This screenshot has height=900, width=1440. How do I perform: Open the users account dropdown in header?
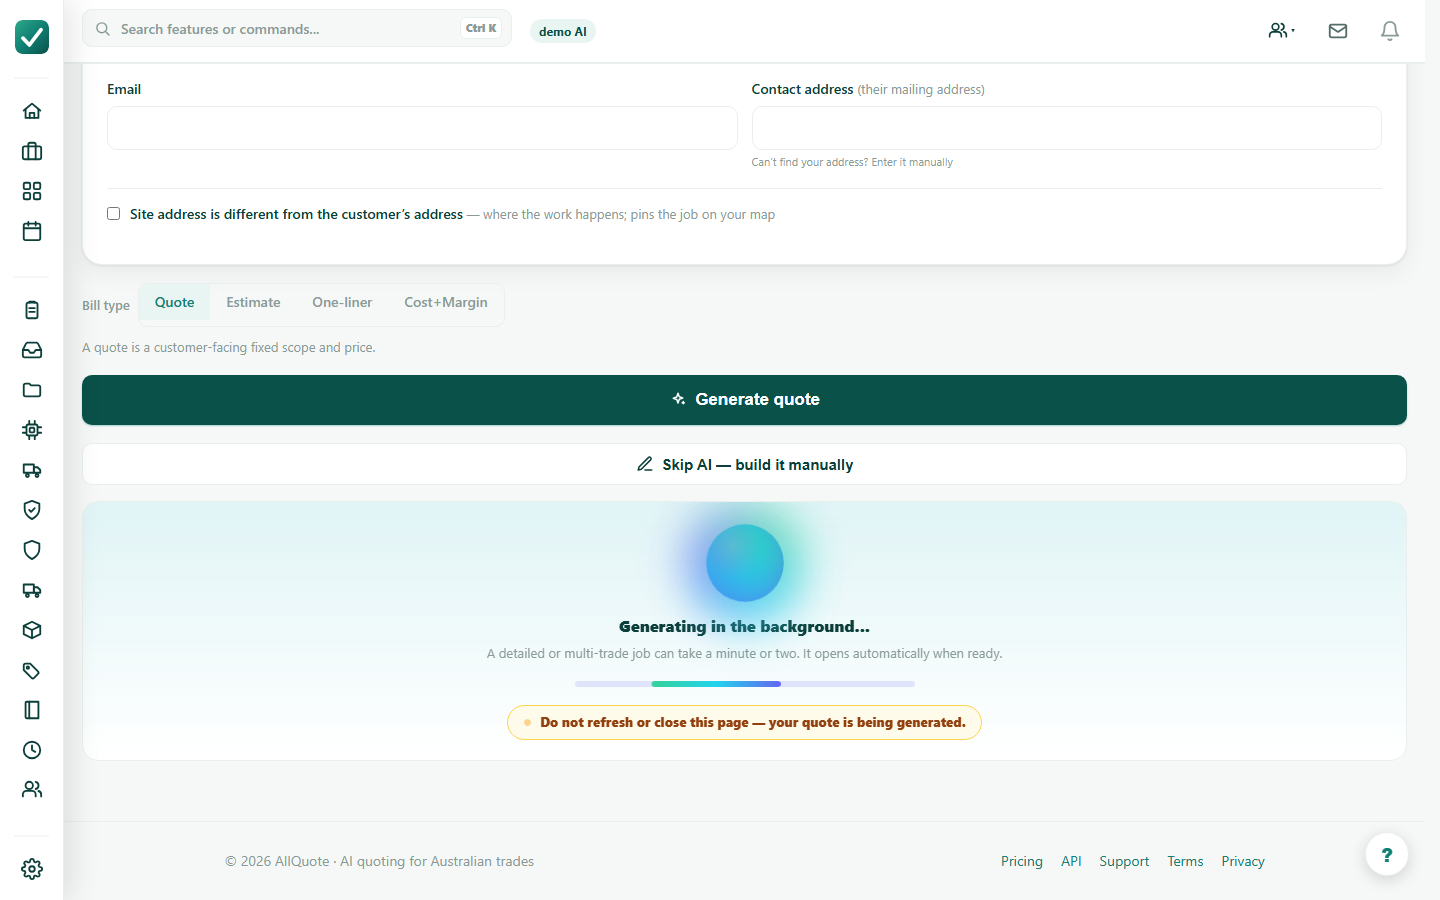coord(1282,31)
